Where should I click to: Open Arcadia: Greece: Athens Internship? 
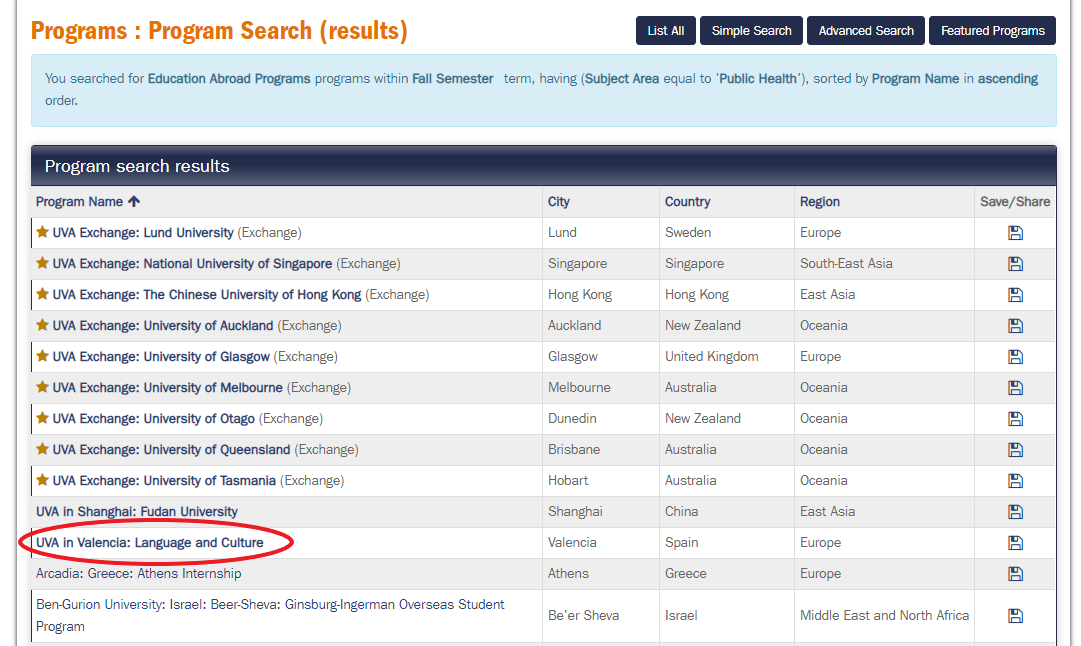139,574
